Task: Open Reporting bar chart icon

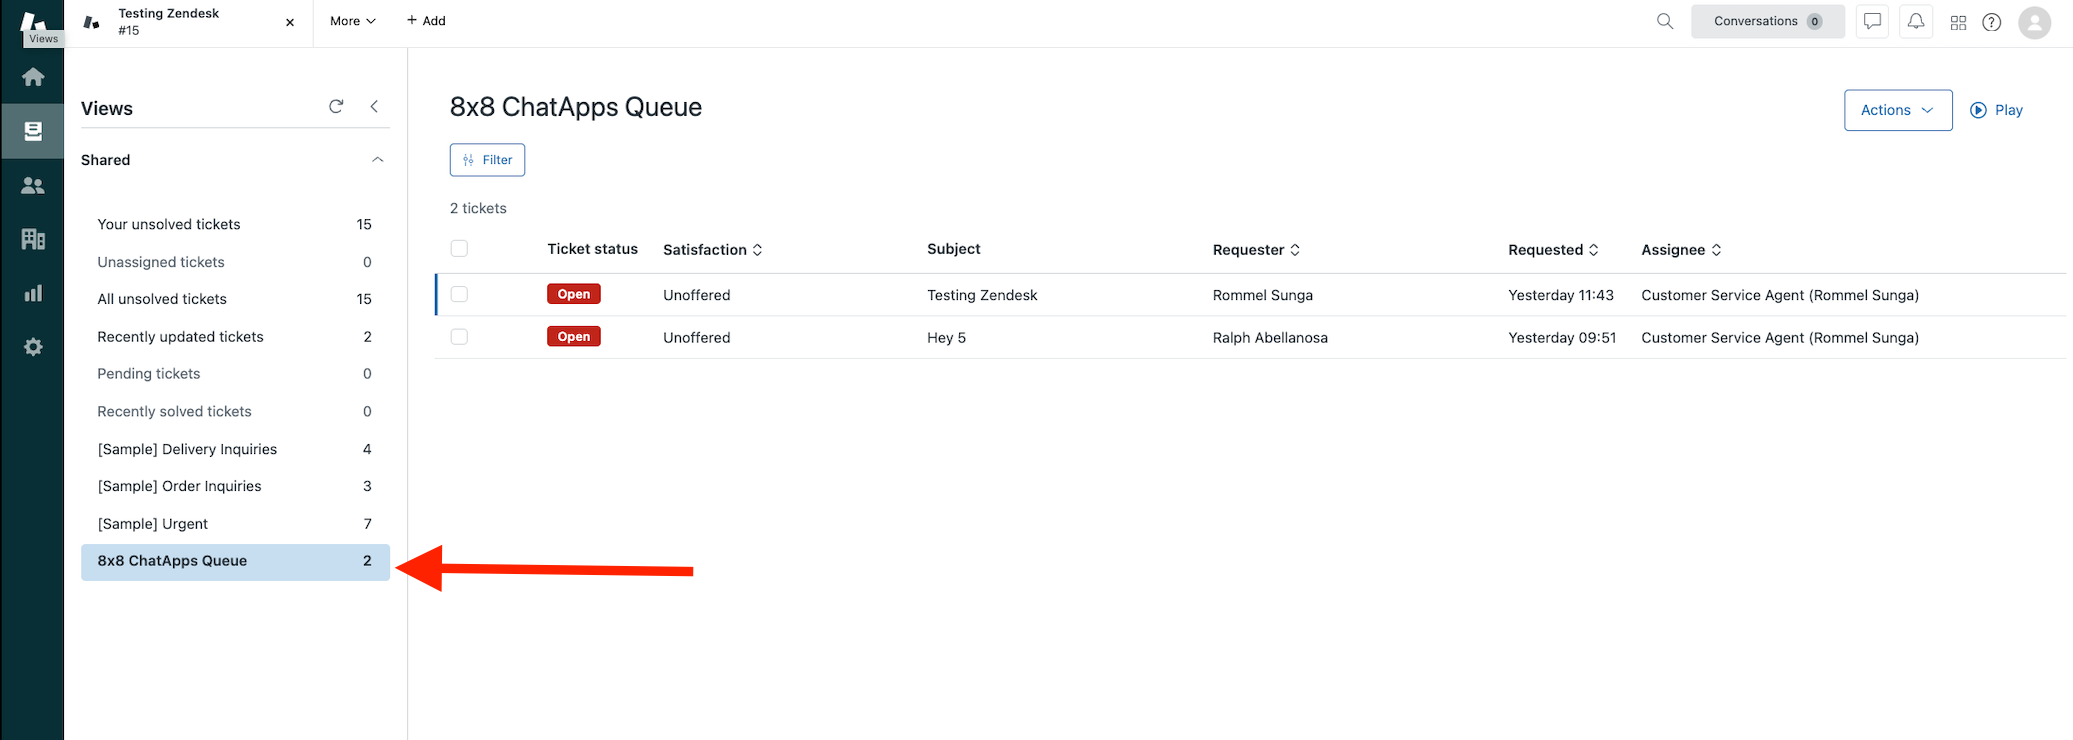Action: 33,293
